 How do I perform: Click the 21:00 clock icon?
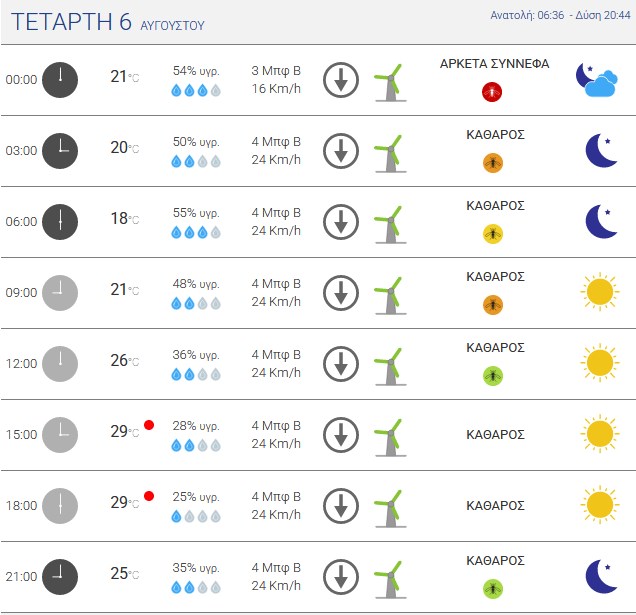click(60, 576)
